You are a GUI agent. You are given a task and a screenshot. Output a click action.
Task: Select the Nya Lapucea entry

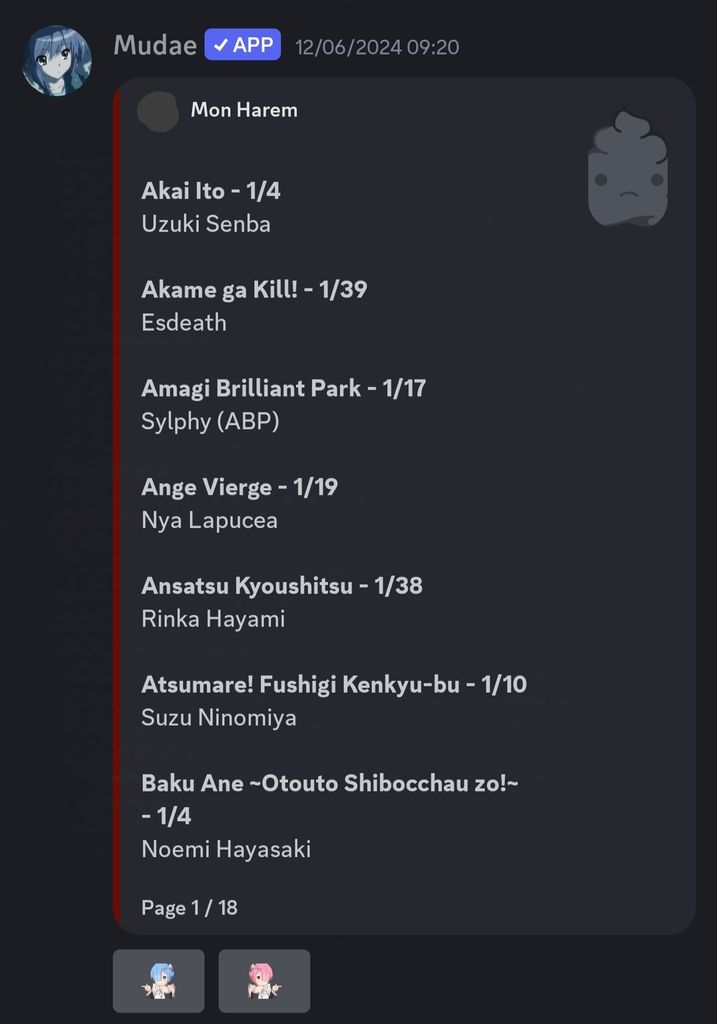209,520
